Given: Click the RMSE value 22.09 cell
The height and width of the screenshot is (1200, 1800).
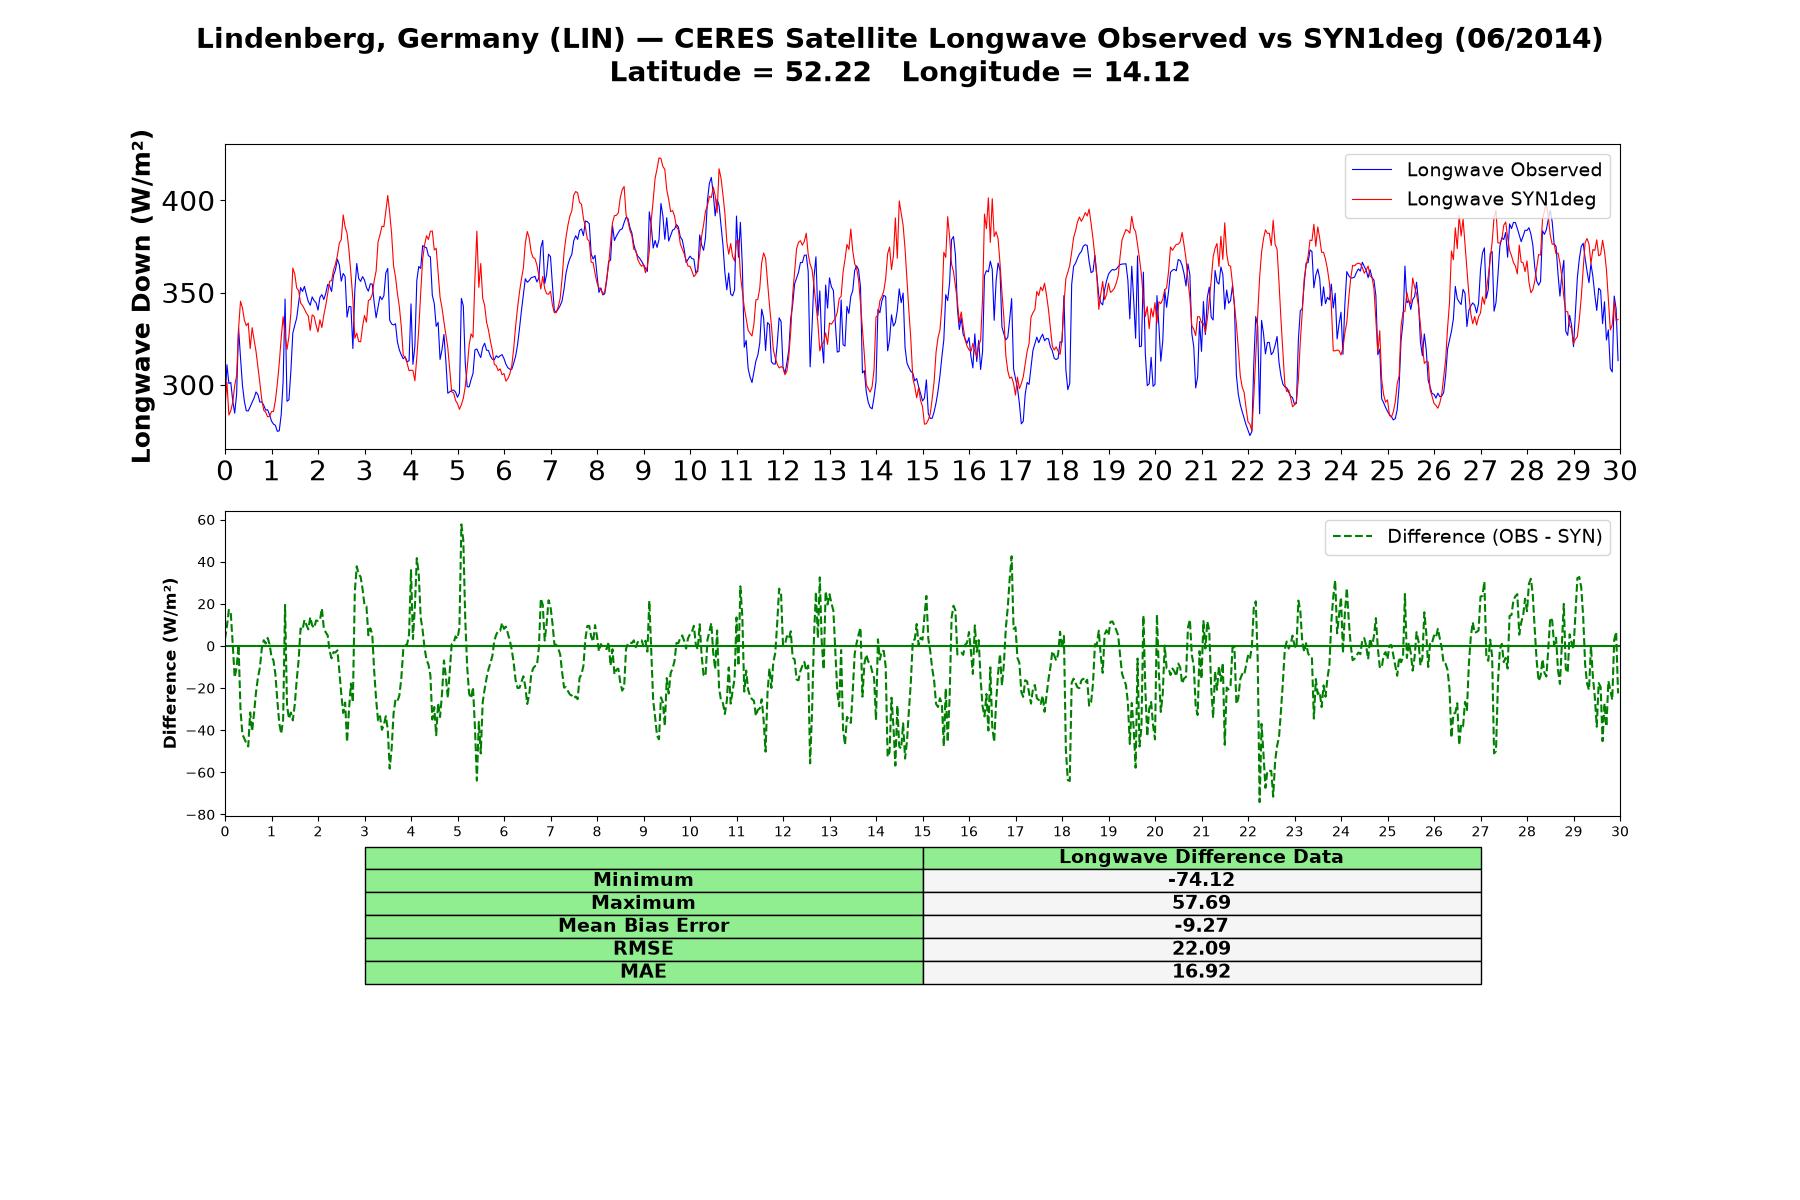Looking at the screenshot, I should point(1201,949).
